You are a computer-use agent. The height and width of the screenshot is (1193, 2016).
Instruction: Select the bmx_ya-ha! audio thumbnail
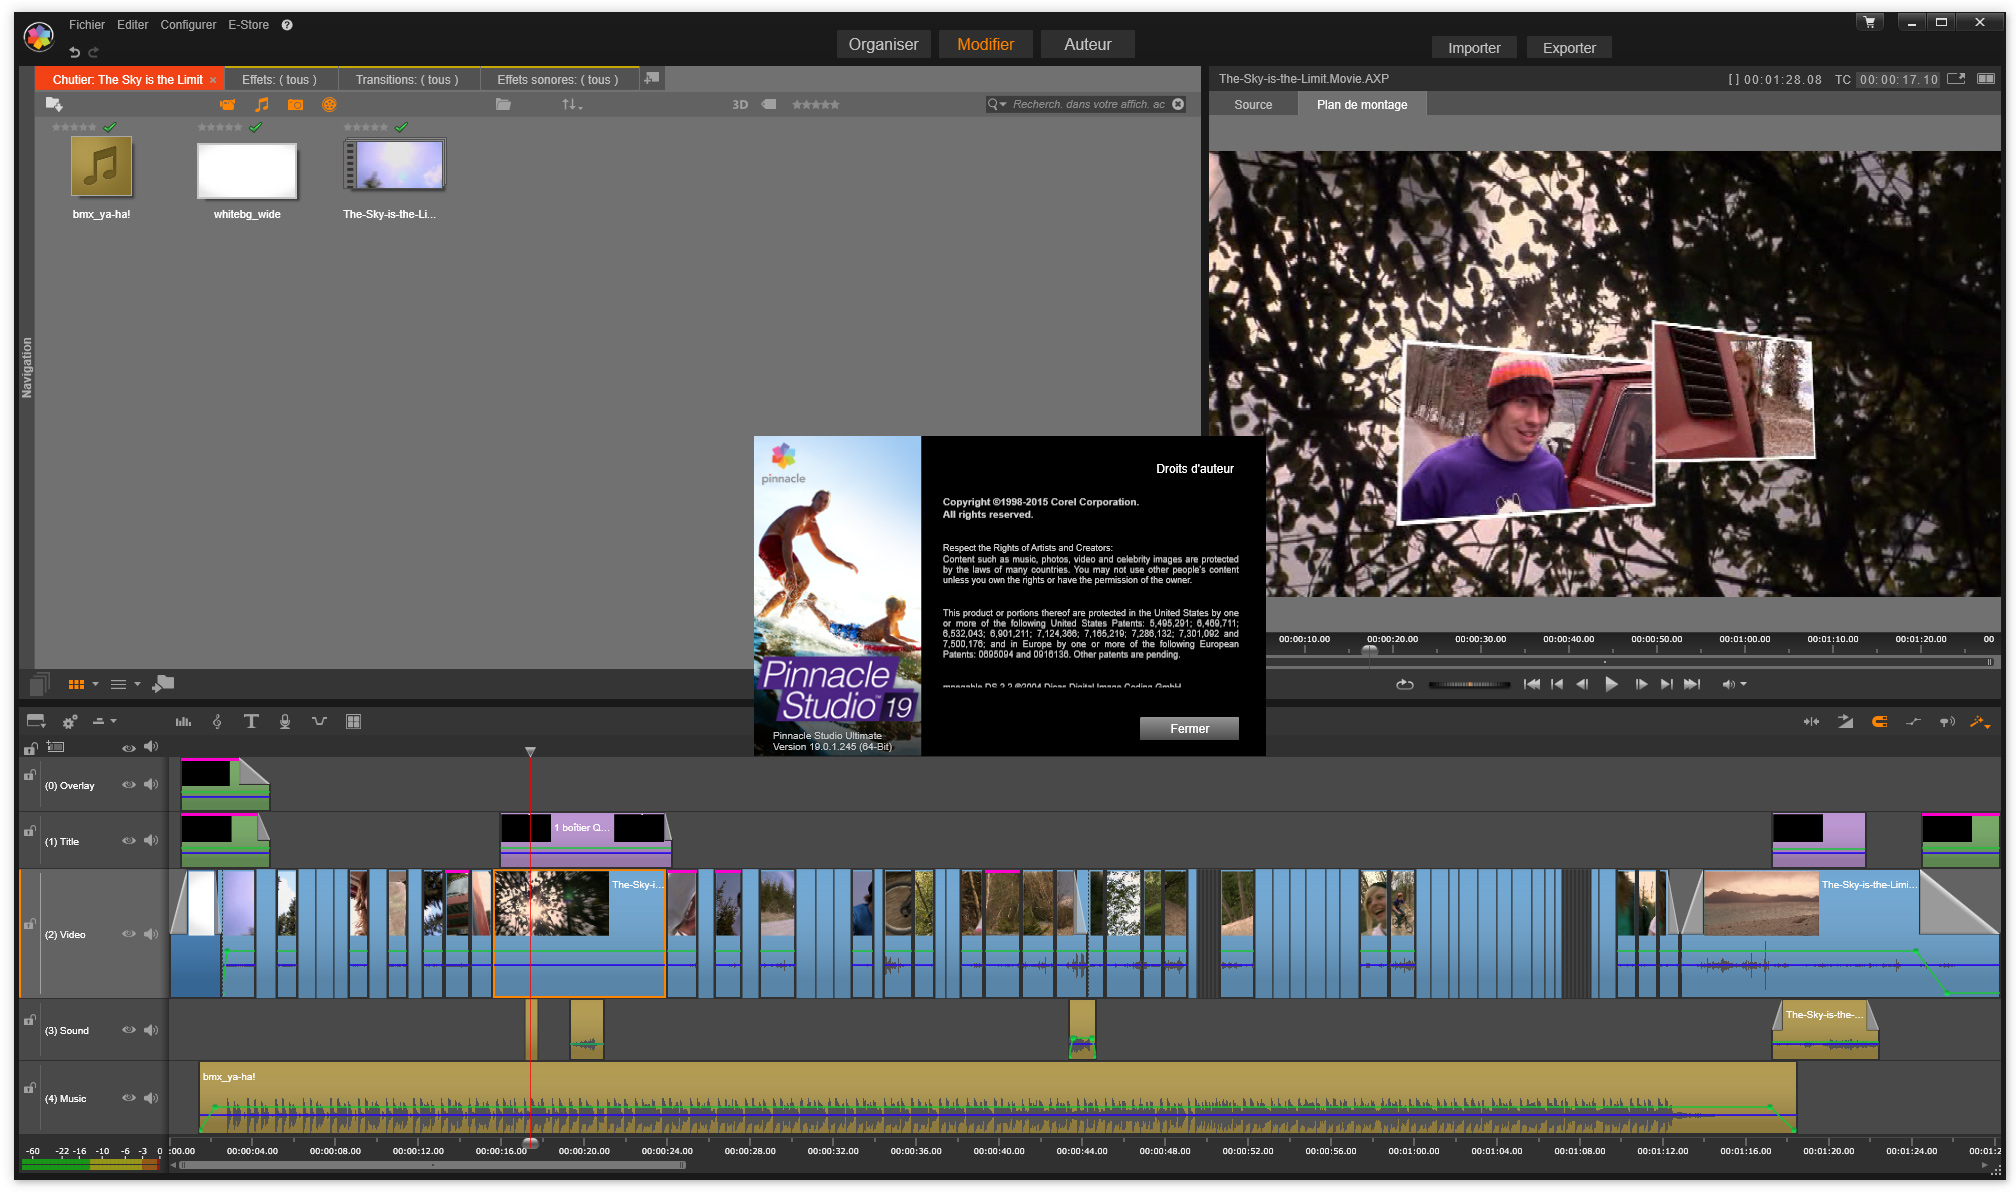click(101, 167)
